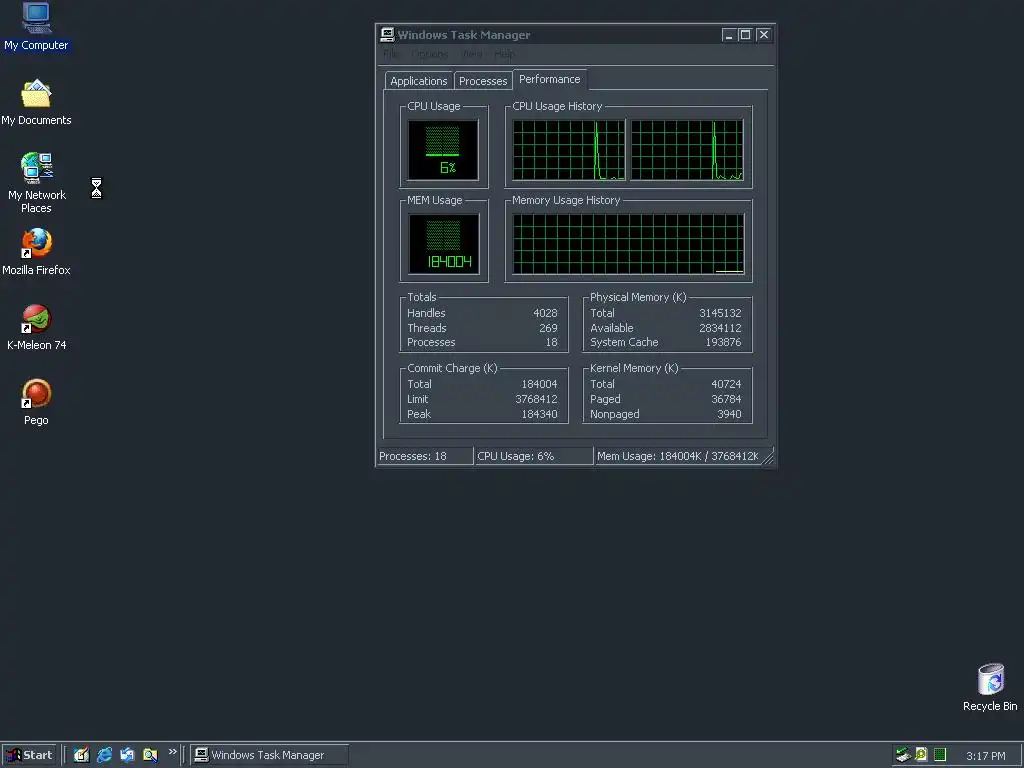
Task: Click Kernel Memory Nonpaged 3940
Action: pyautogui.click(x=729, y=414)
